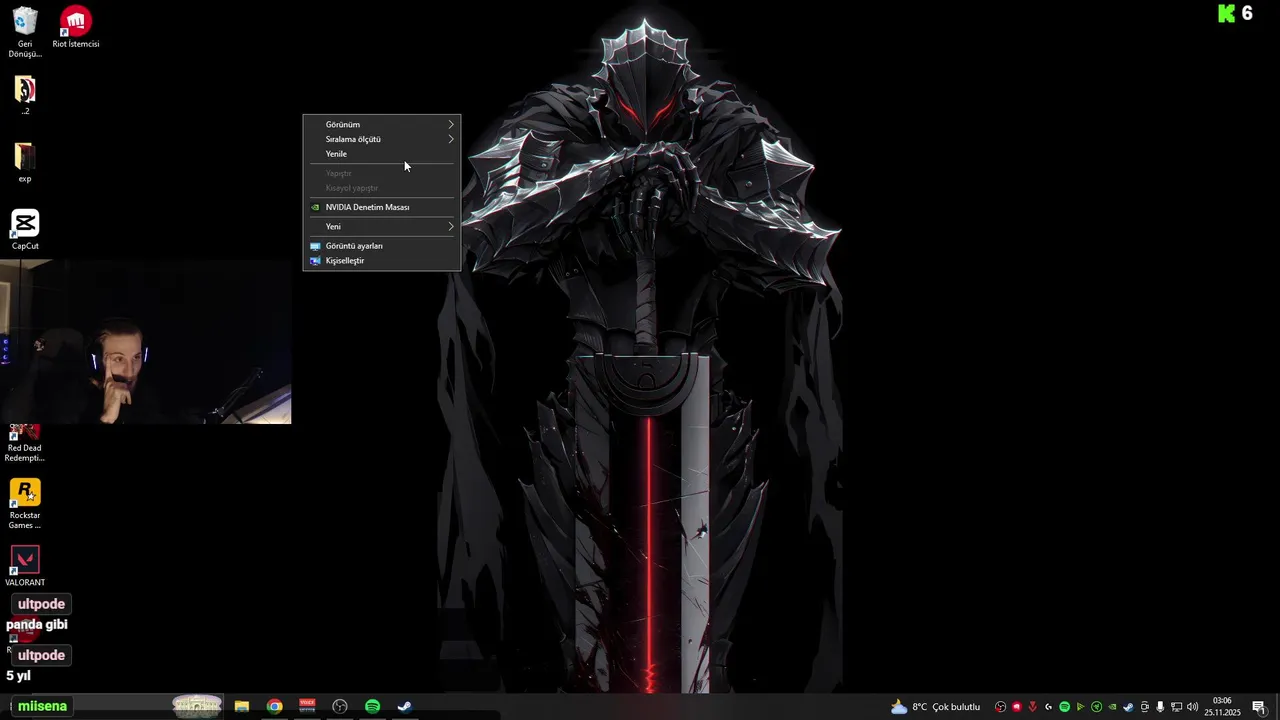
Task: Click the Spotify tray icon
Action: (x=1064, y=707)
